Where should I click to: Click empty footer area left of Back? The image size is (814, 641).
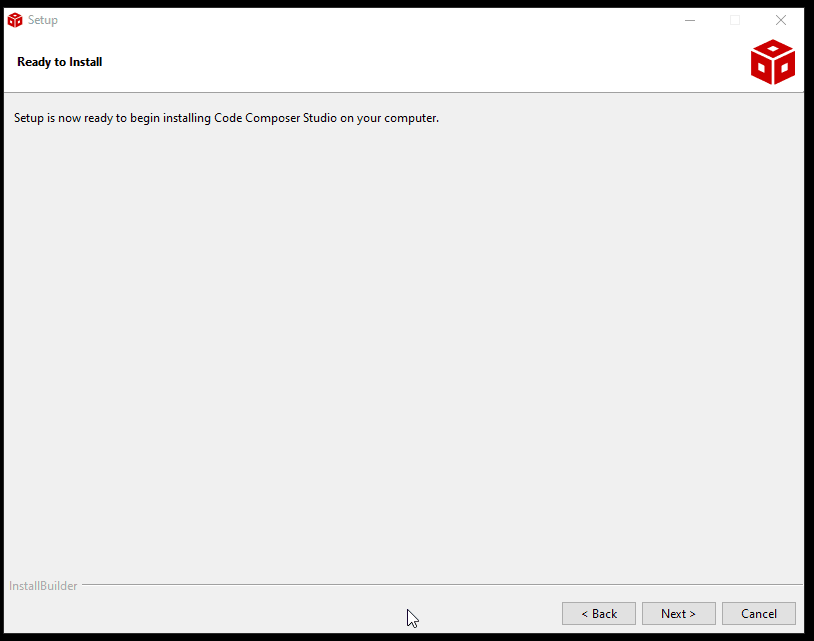coord(250,613)
